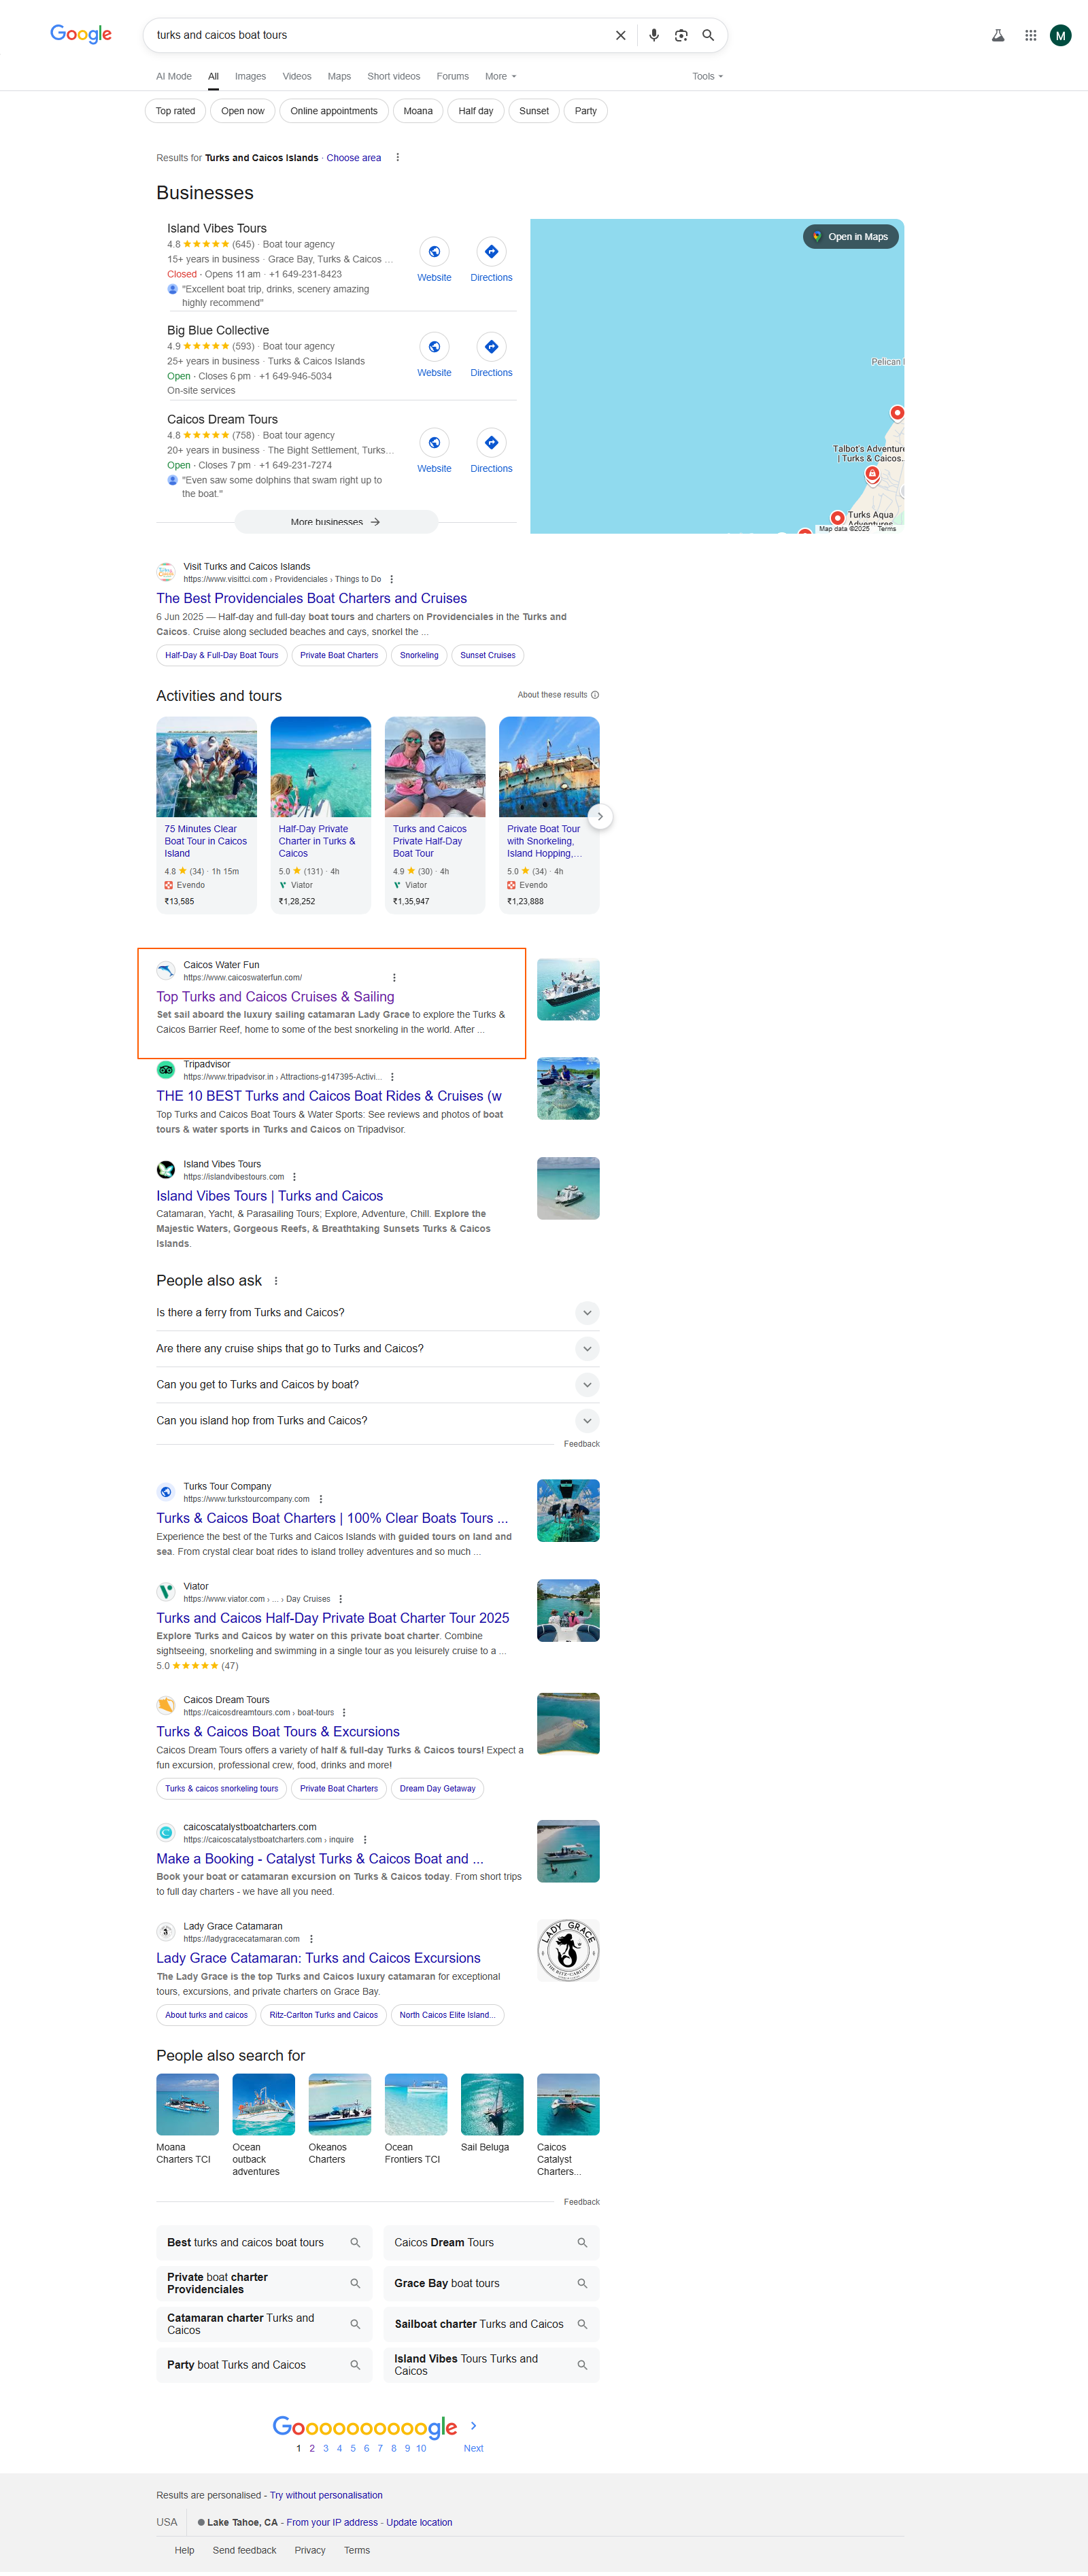Click Open in Maps button
1088x2576 pixels.
tap(851, 237)
